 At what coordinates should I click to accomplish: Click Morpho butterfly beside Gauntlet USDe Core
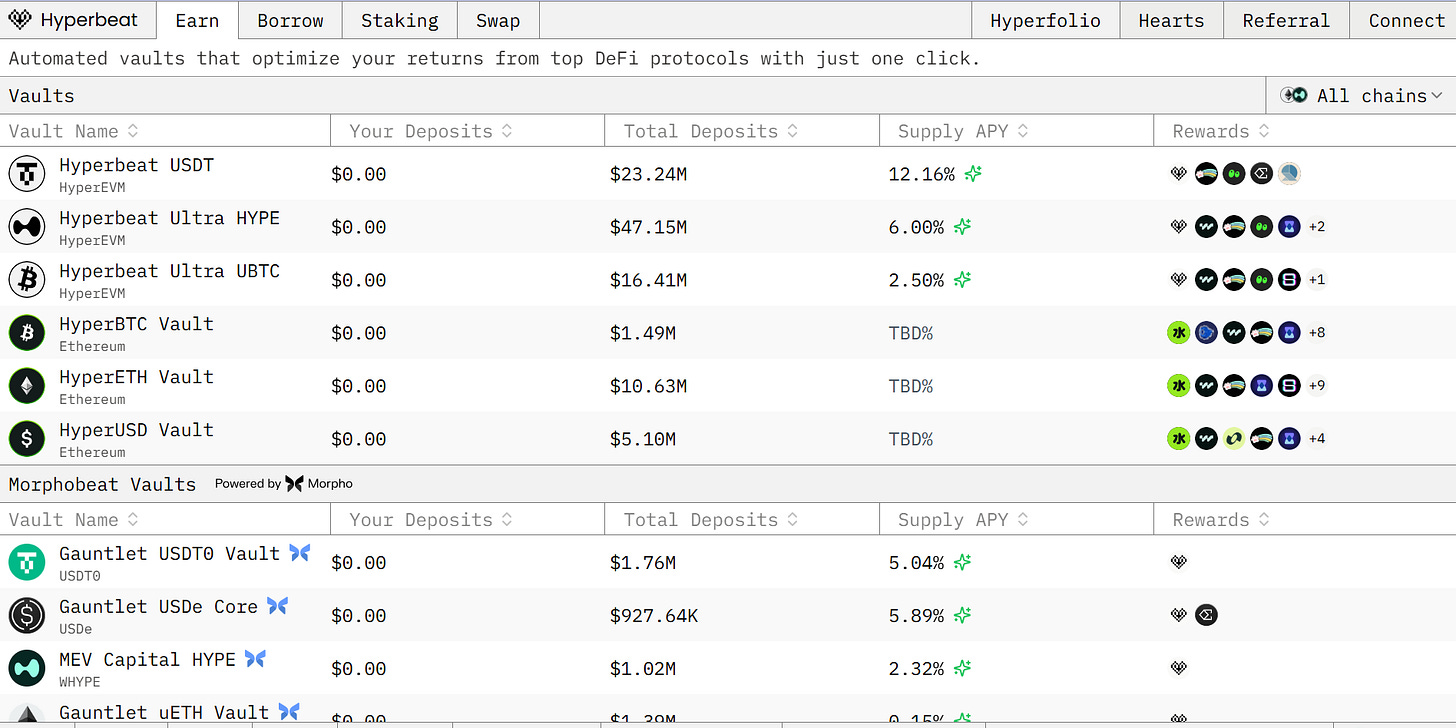[x=277, y=605]
